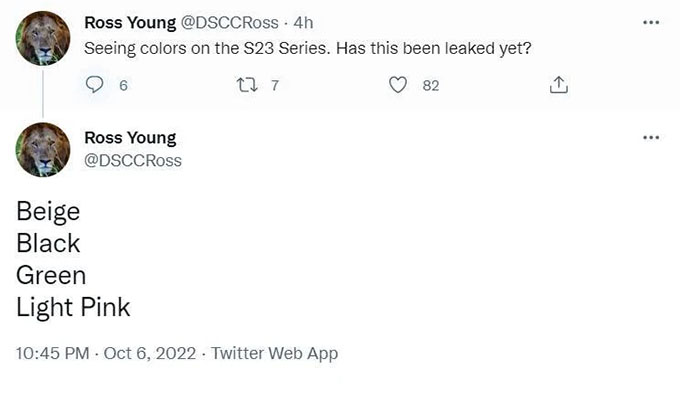Screen dimensions: 680x412
Task: Click the retweet count 7
Action: pyautogui.click(x=274, y=86)
